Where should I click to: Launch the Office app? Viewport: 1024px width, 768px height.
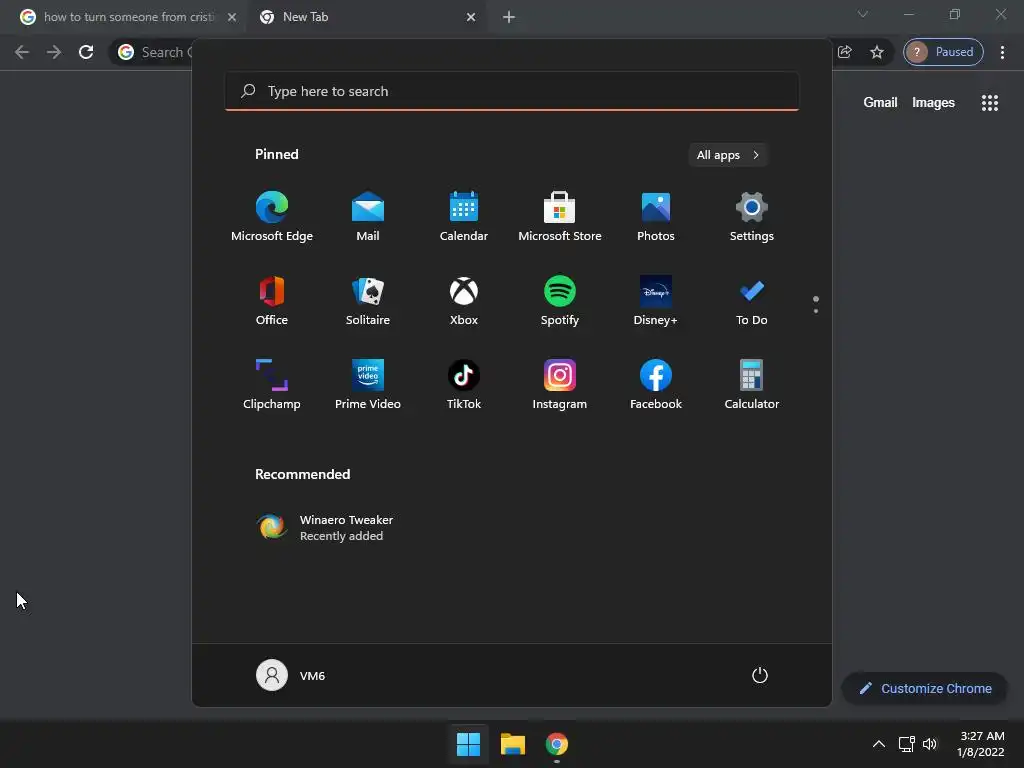tap(272, 301)
